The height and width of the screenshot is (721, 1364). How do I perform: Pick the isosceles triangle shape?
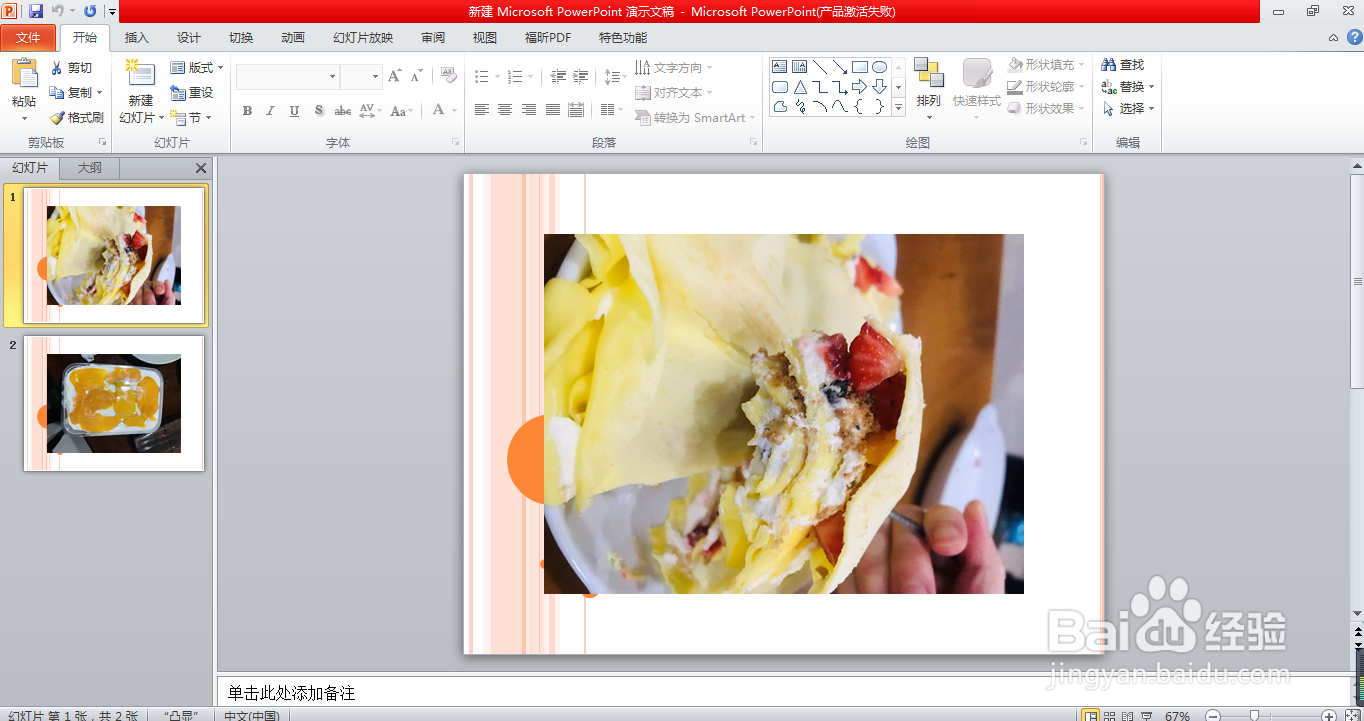[x=800, y=87]
